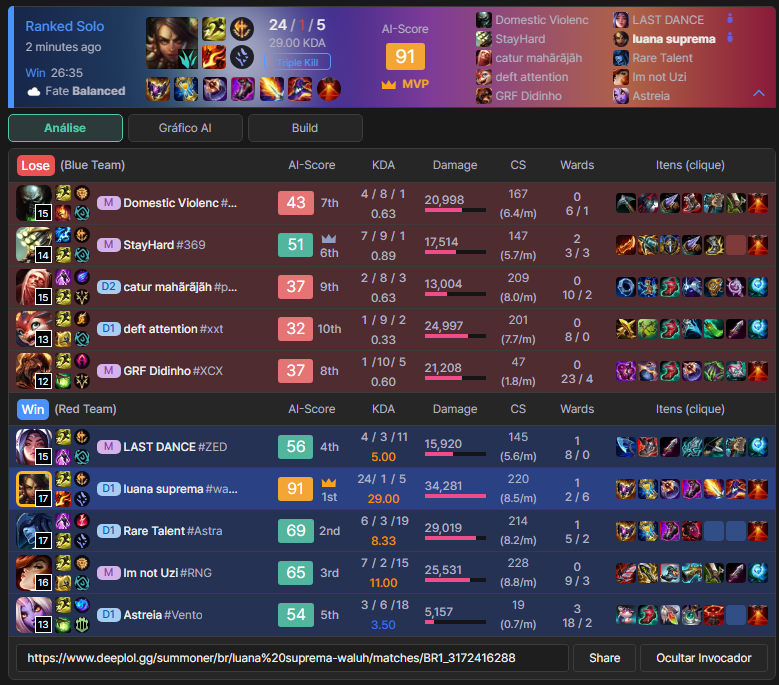Click the match URL input field
The image size is (779, 685).
pos(292,658)
